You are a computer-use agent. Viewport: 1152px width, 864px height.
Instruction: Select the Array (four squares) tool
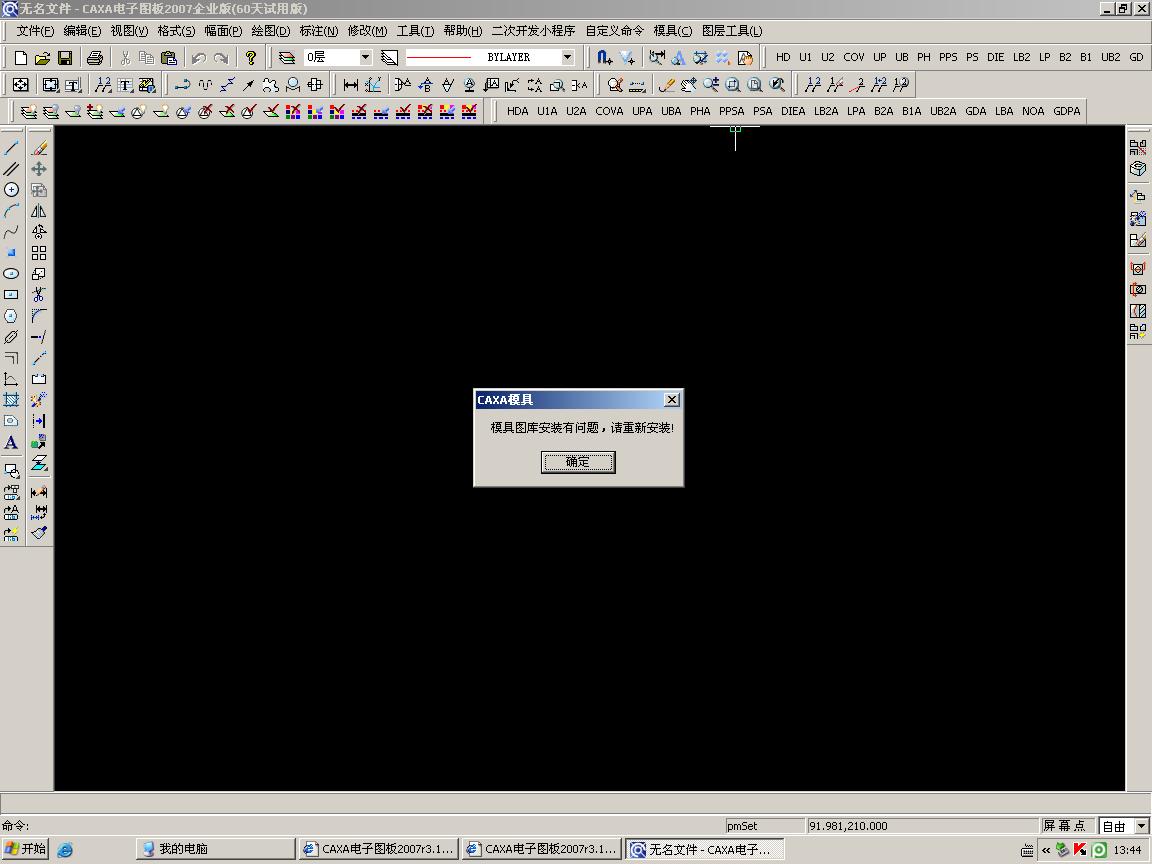coord(39,253)
